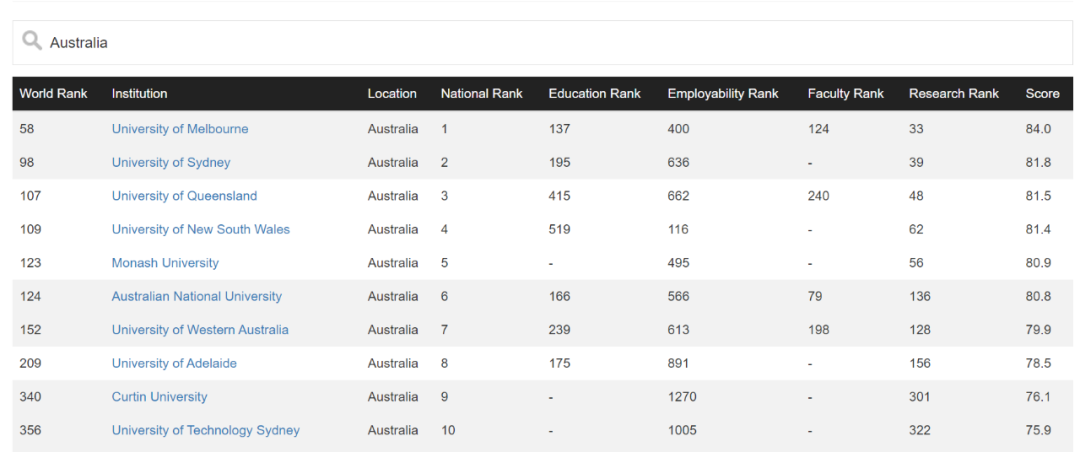Select world rank value 152
The width and height of the screenshot is (1080, 452).
coord(30,330)
